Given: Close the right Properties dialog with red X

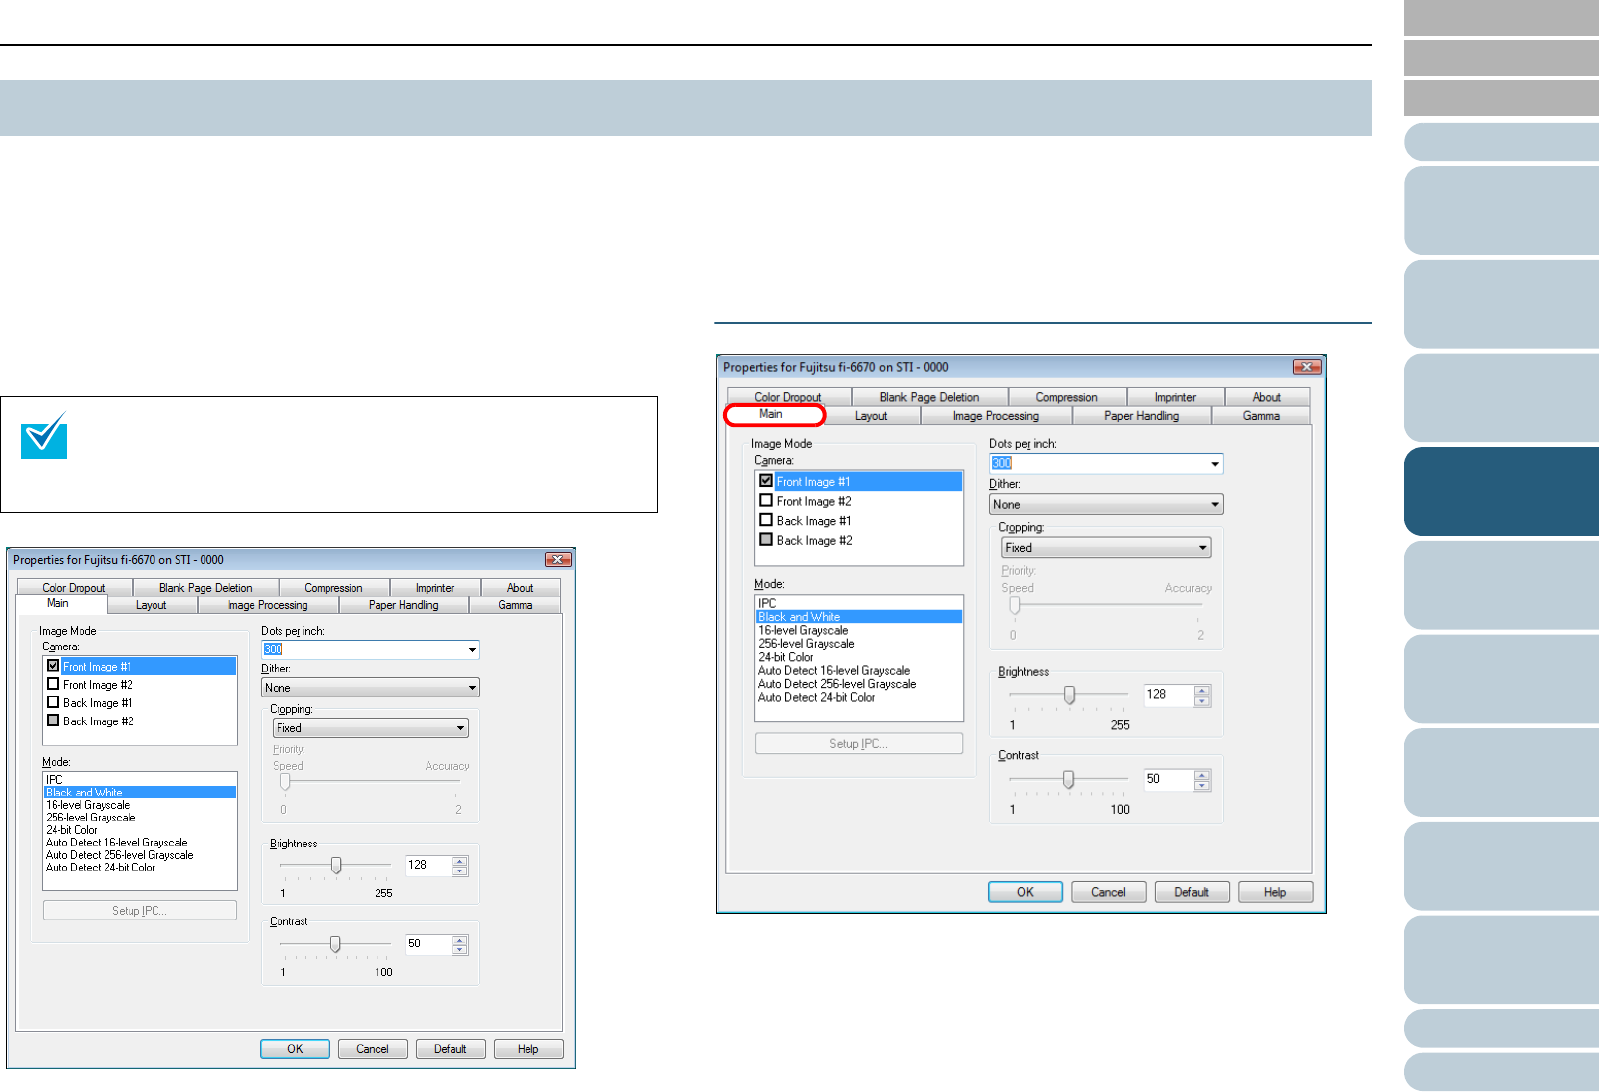Looking at the screenshot, I should click(x=1306, y=367).
